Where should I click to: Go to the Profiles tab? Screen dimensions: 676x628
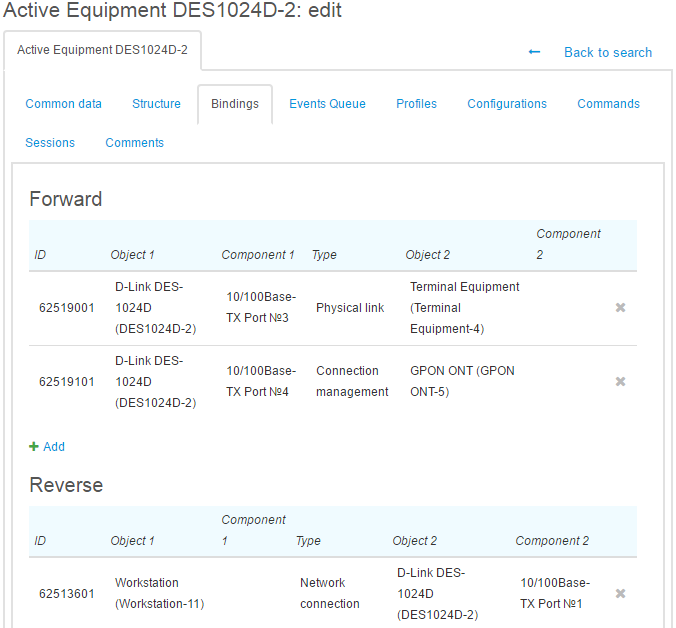point(416,104)
